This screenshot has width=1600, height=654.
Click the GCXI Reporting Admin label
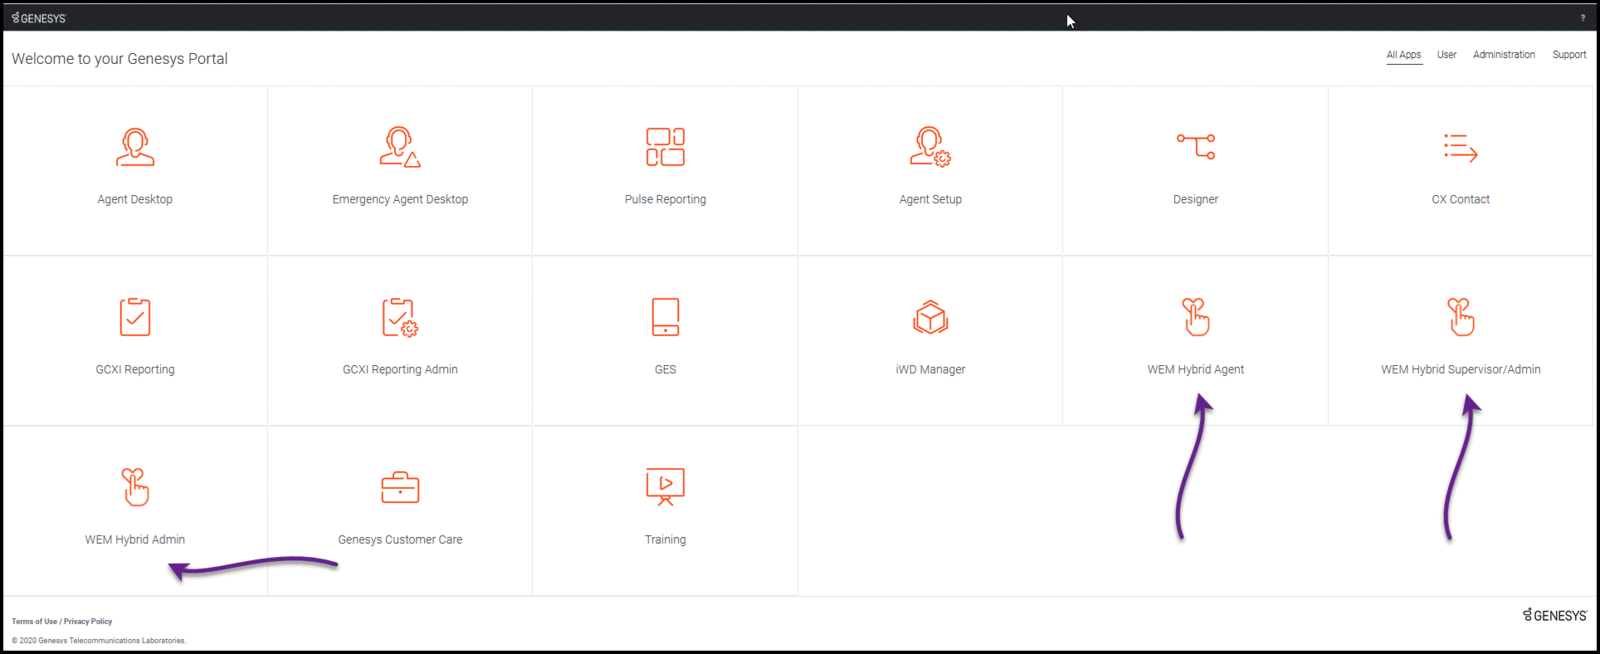tap(400, 369)
